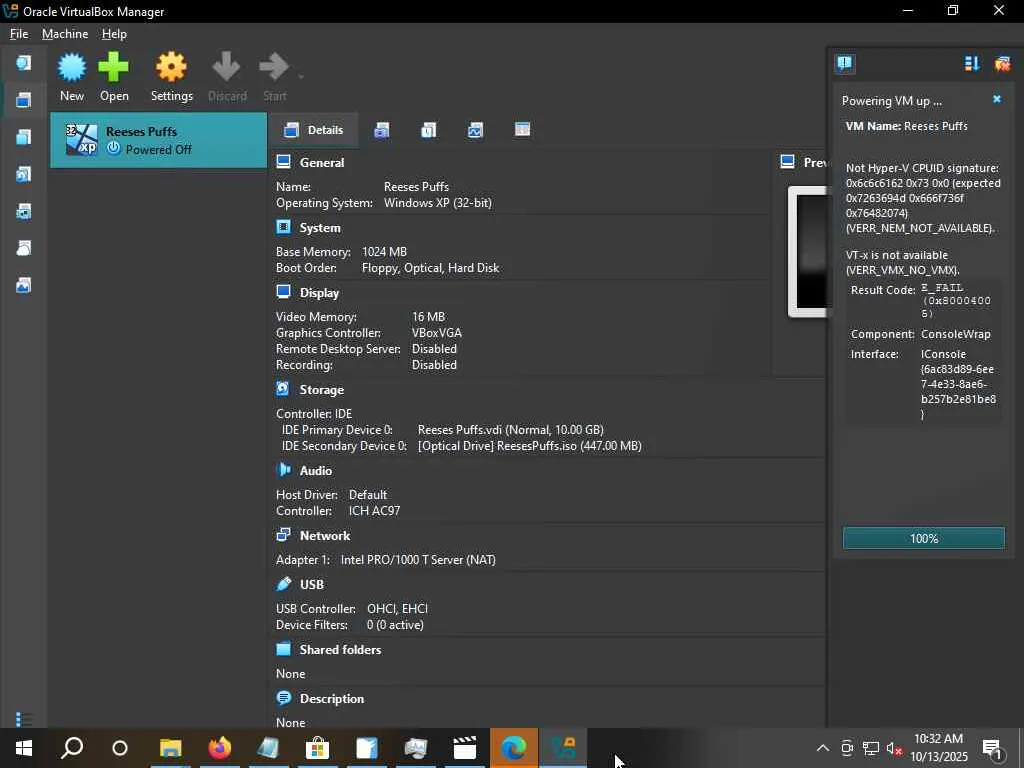This screenshot has height=768, width=1024.
Task: Click the Display section header link
Action: pos(319,293)
